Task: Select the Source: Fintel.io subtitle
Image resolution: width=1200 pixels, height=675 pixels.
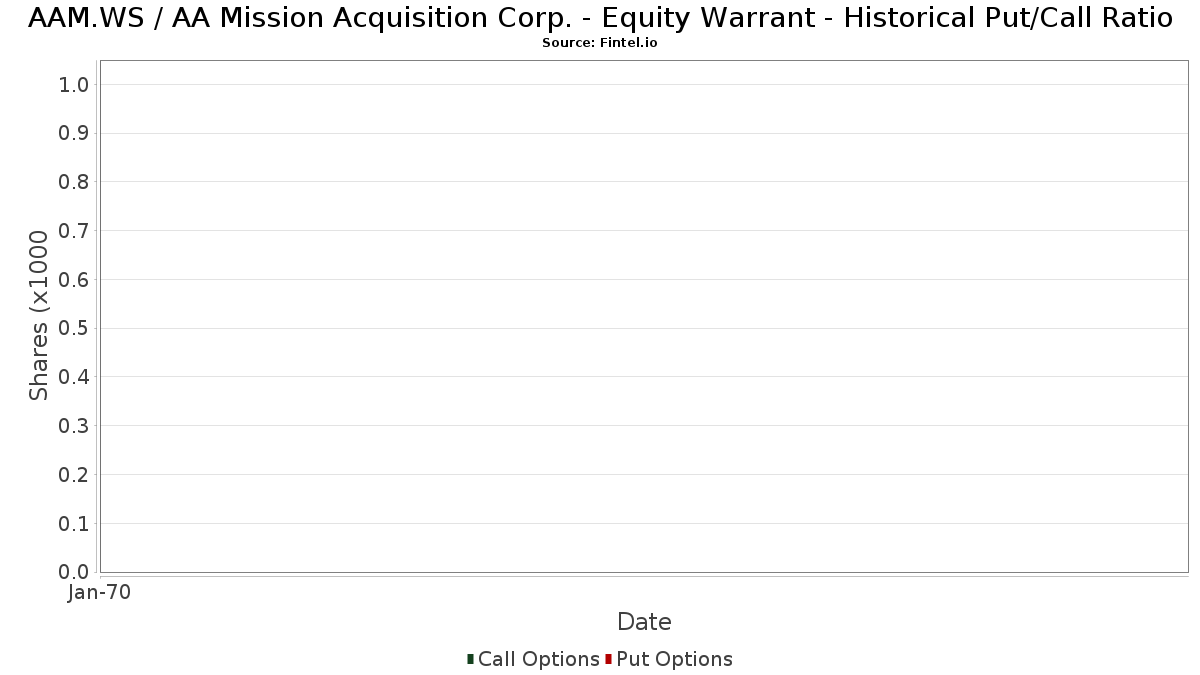Action: (600, 43)
